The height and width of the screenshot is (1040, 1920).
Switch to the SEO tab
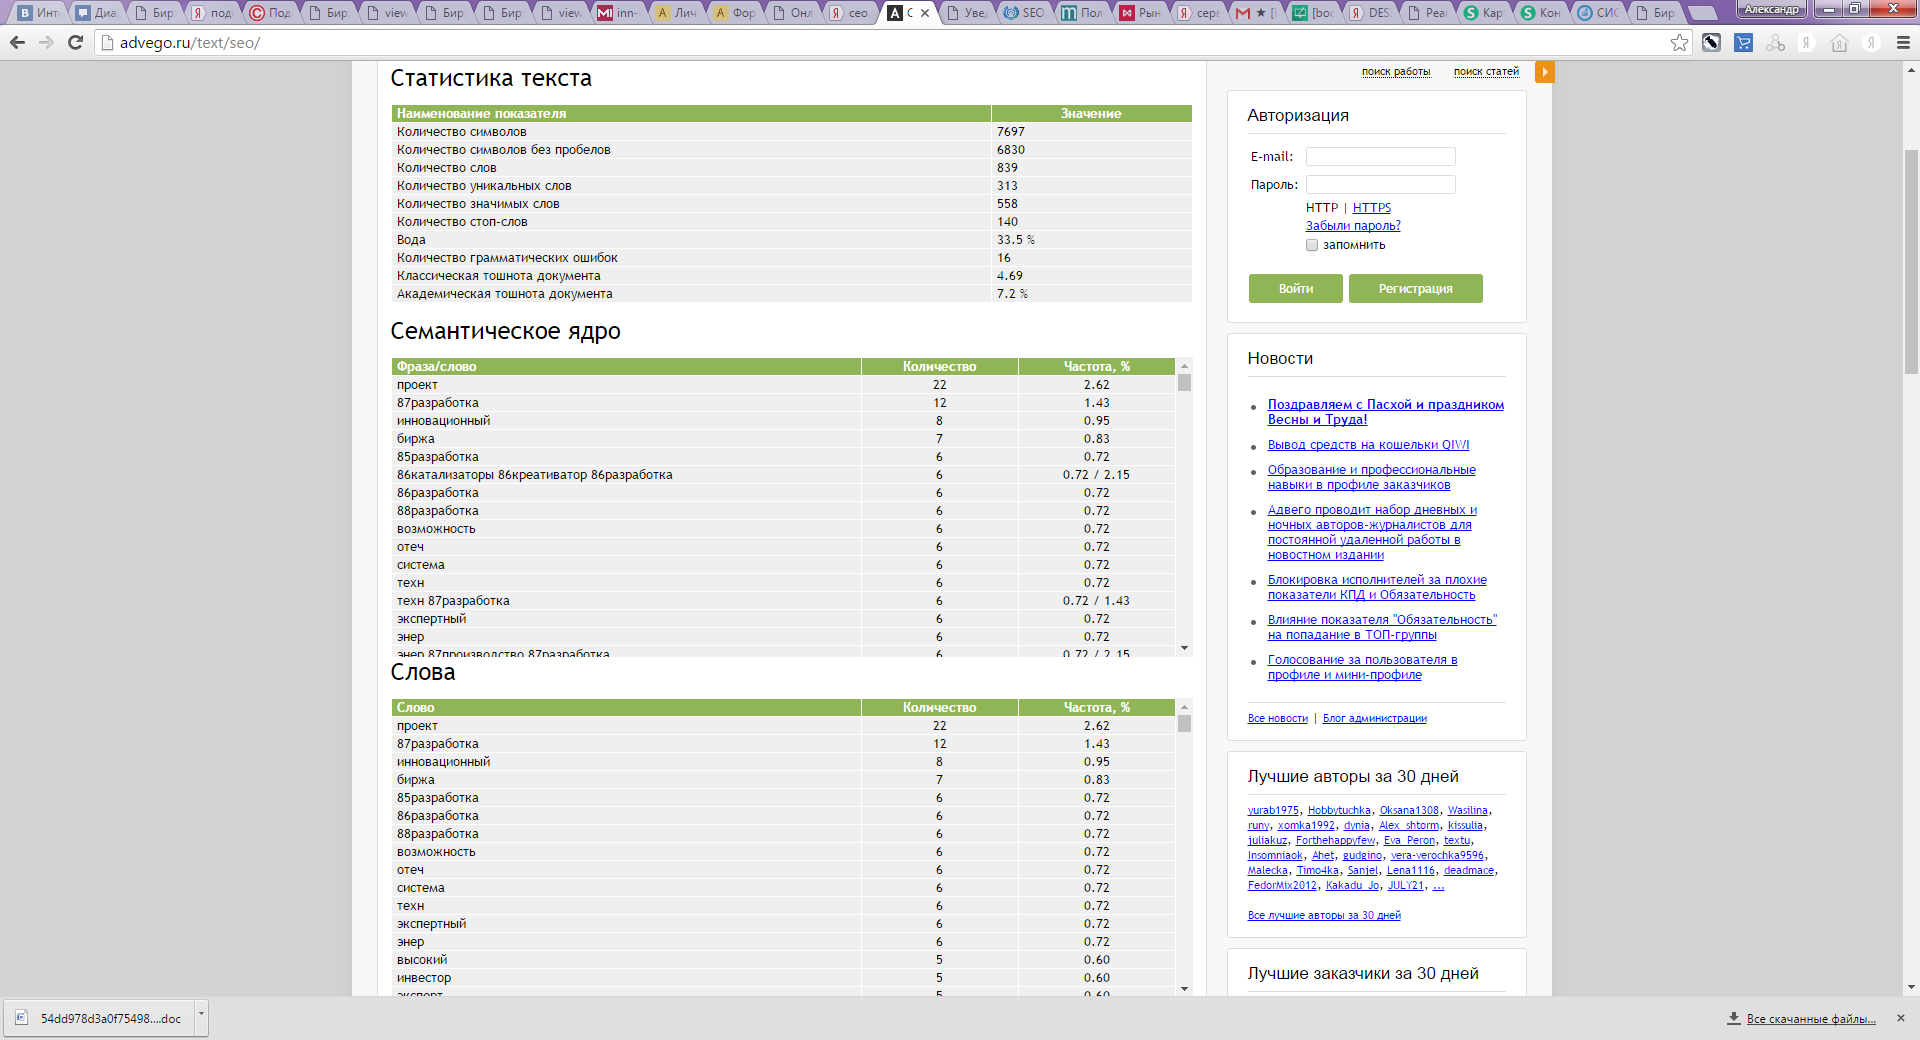coord(1024,13)
